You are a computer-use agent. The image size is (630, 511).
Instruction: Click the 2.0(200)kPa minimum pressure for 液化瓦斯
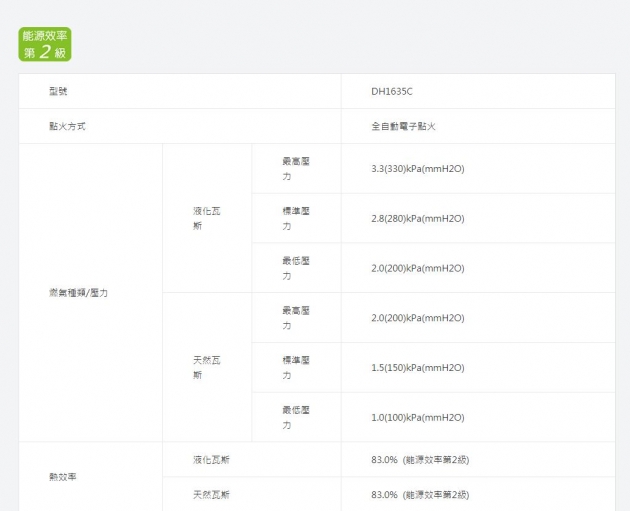[417, 268]
